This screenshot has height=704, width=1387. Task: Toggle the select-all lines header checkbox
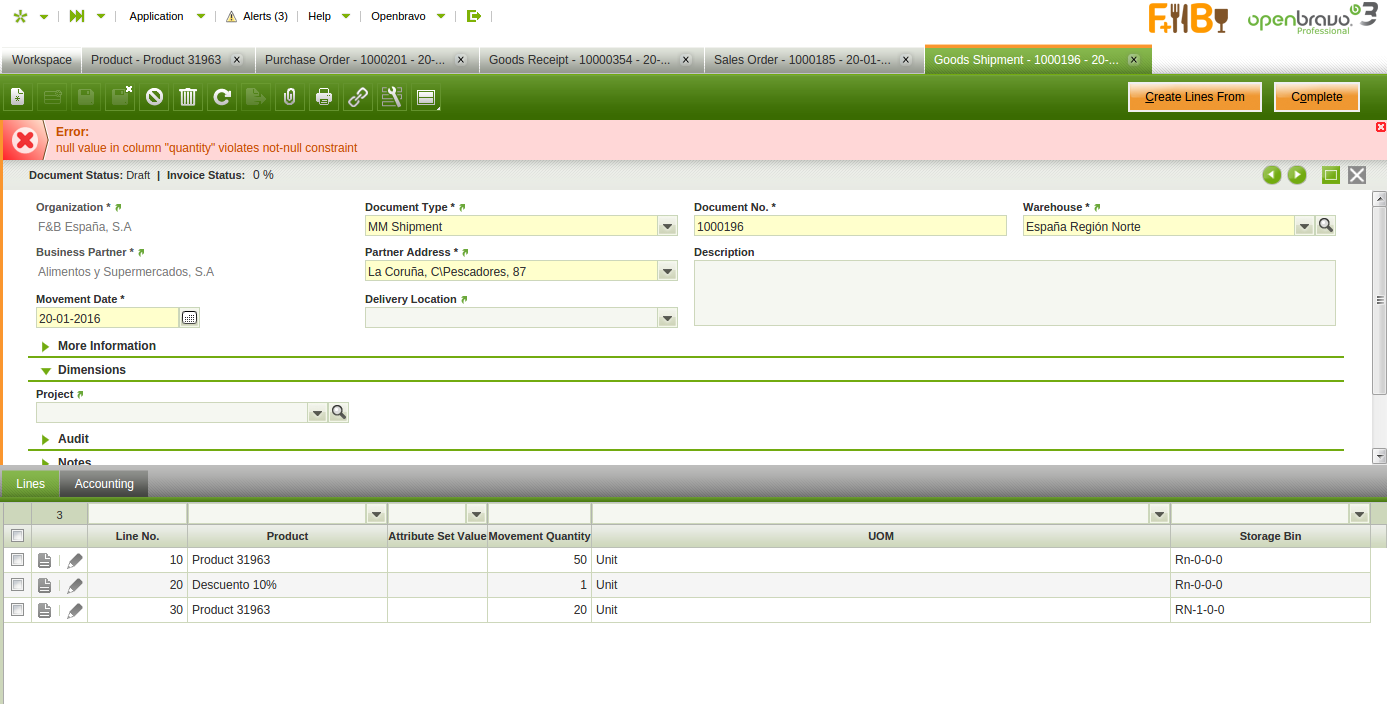[17, 536]
